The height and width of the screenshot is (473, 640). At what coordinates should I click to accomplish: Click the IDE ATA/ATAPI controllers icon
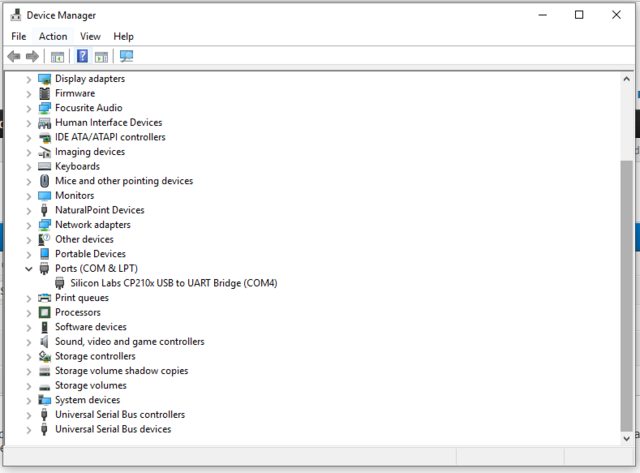click(44, 138)
